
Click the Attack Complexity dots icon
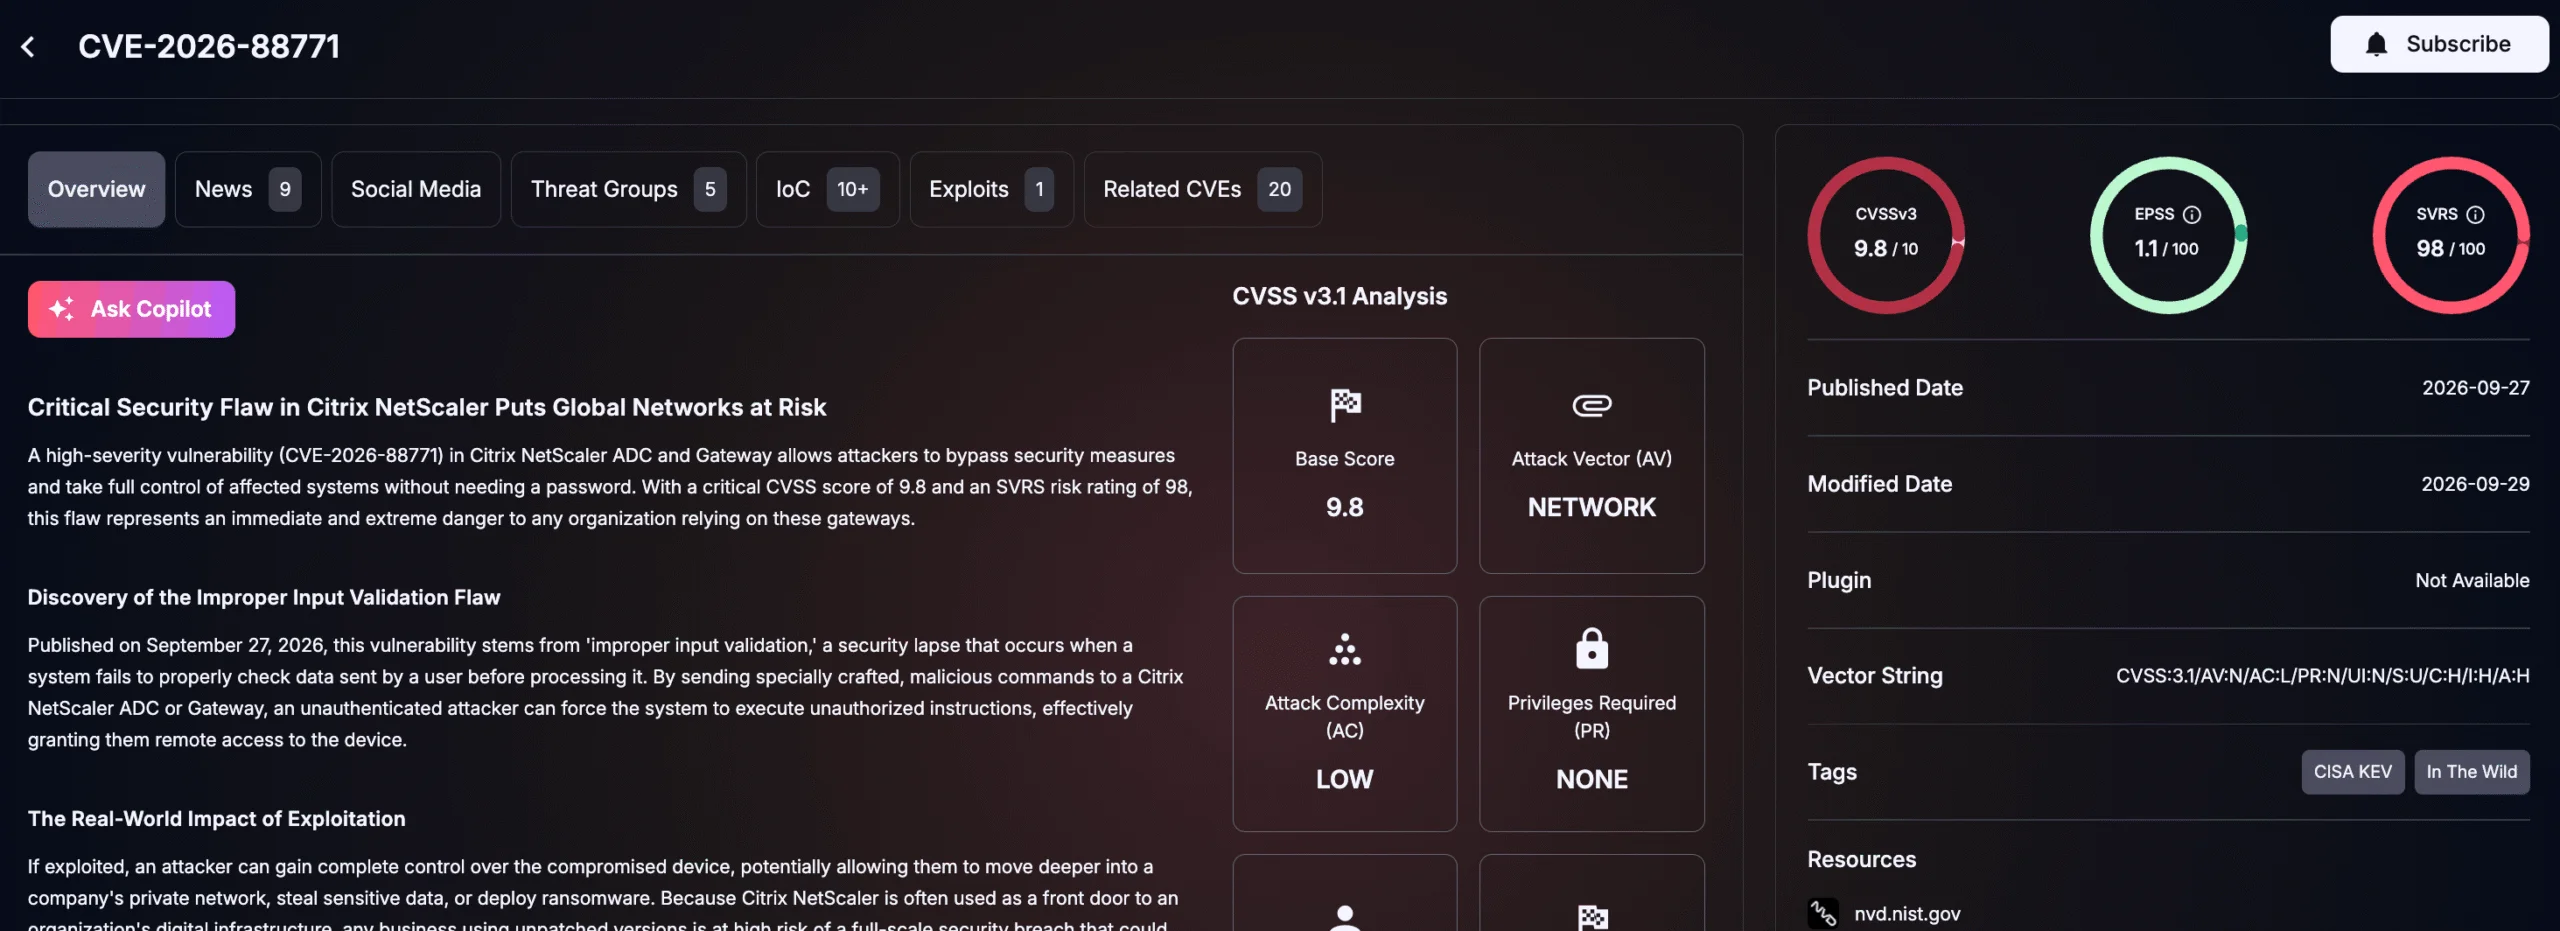click(x=1345, y=649)
